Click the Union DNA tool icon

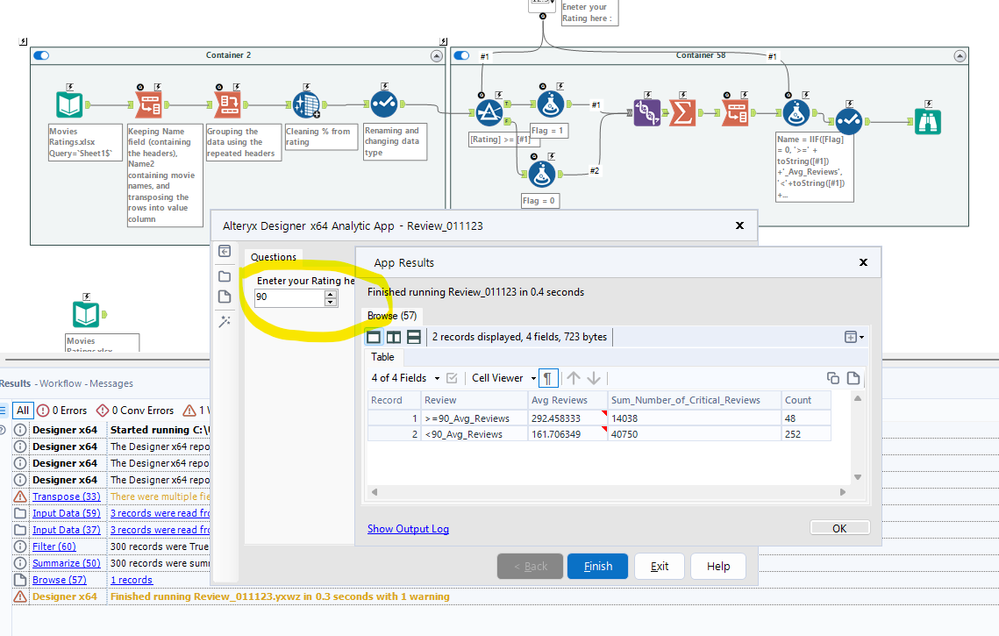pyautogui.click(x=646, y=111)
